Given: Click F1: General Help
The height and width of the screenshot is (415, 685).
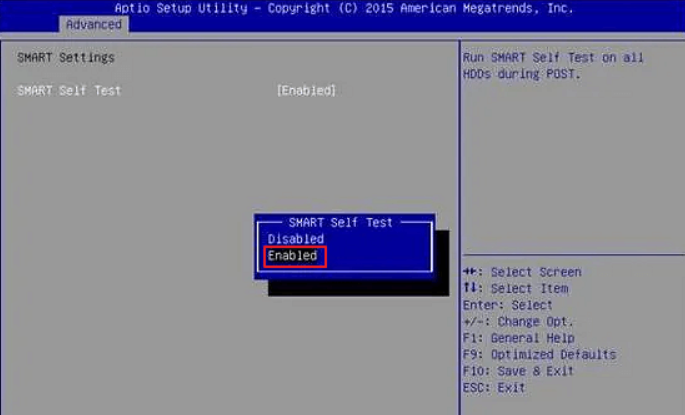Looking at the screenshot, I should coord(519,338).
